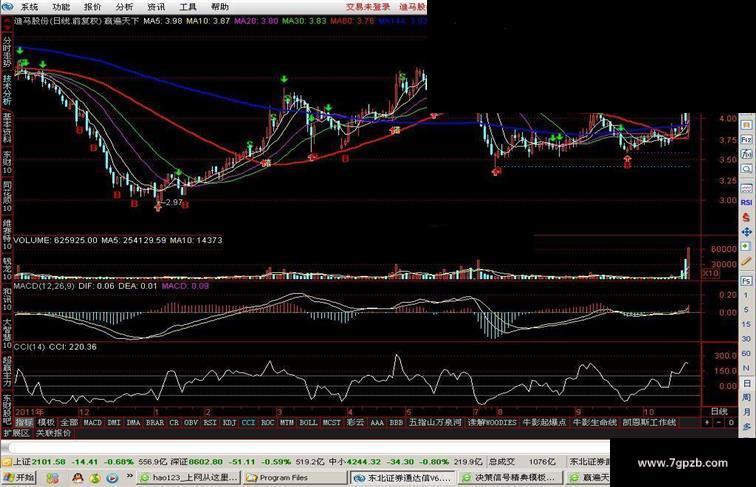Select the 牛彭生命线 indicator tab
Screen dimensions: 756x487
coord(595,422)
